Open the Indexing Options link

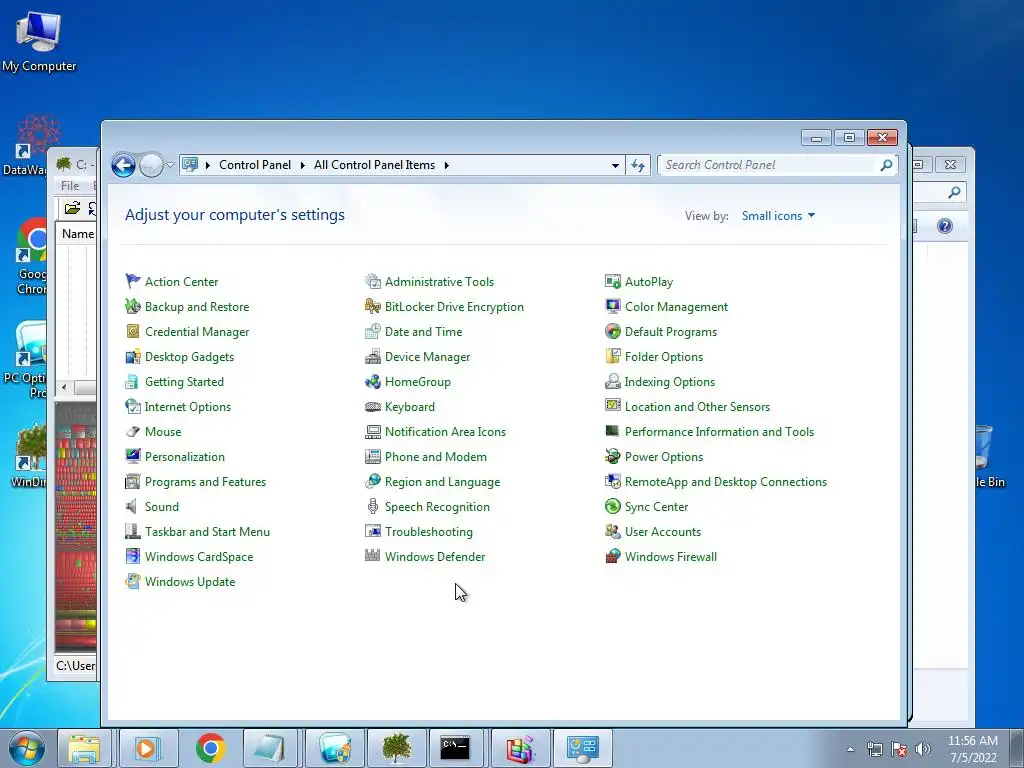coord(669,382)
